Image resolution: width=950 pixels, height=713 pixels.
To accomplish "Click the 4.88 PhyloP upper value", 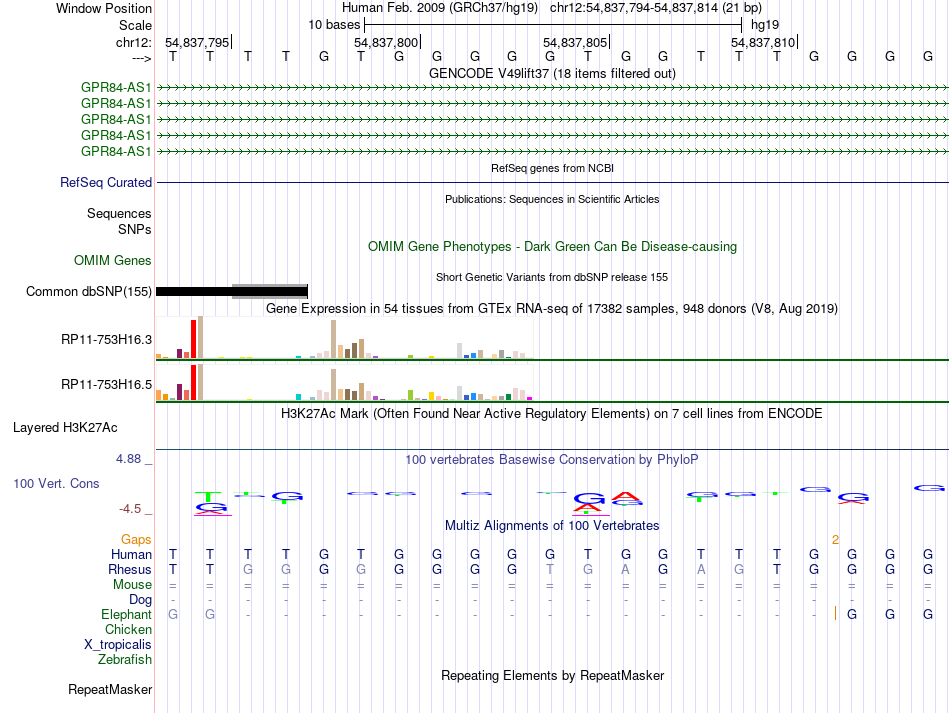I will point(128,459).
